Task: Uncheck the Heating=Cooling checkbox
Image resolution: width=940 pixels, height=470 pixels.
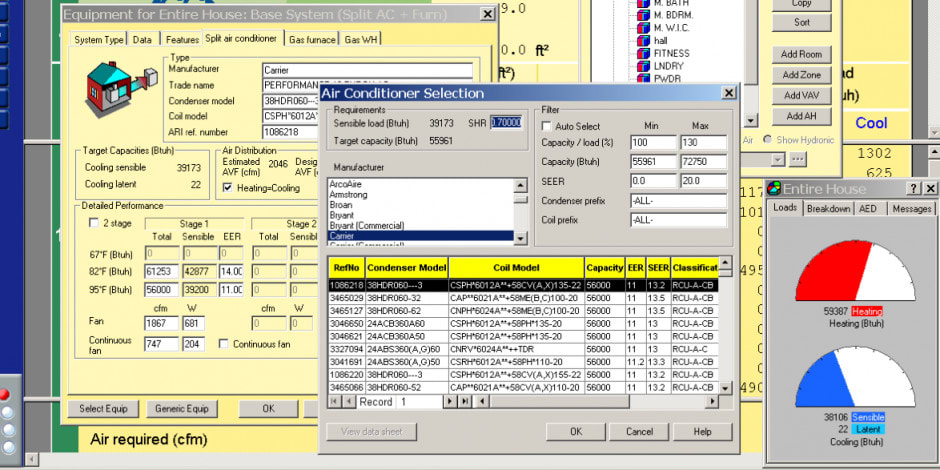Action: click(227, 187)
